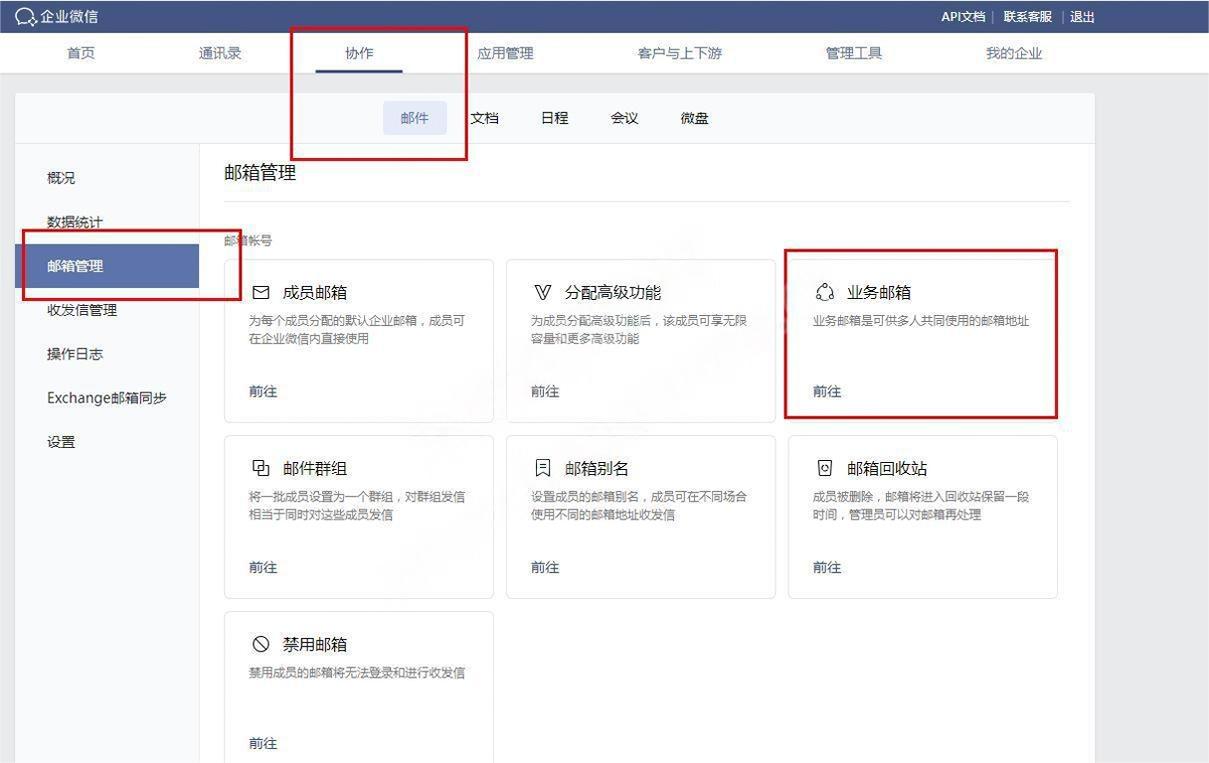Click 前往 under 成员邮箱
1209x763 pixels.
click(x=263, y=391)
